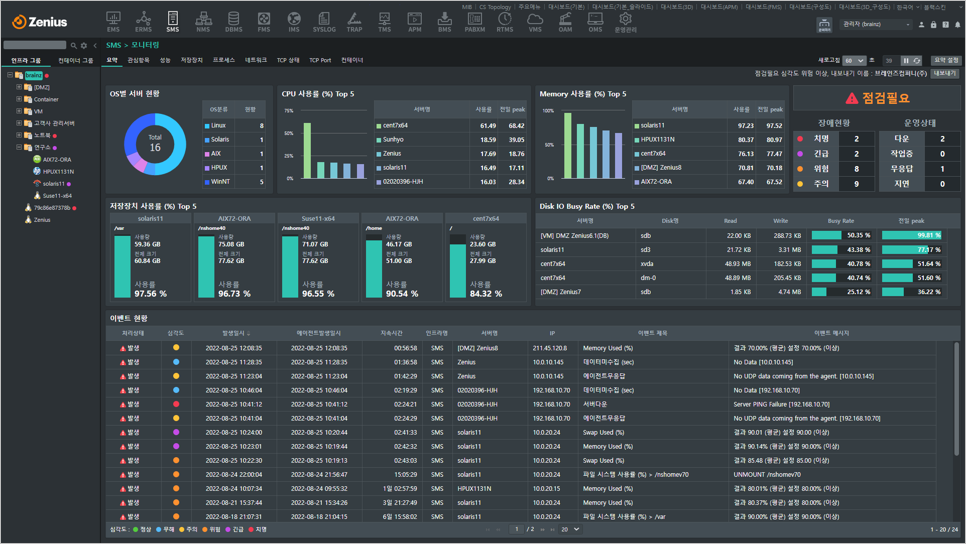Collapse the 연구소 tree folder
The image size is (966, 544).
(19, 147)
